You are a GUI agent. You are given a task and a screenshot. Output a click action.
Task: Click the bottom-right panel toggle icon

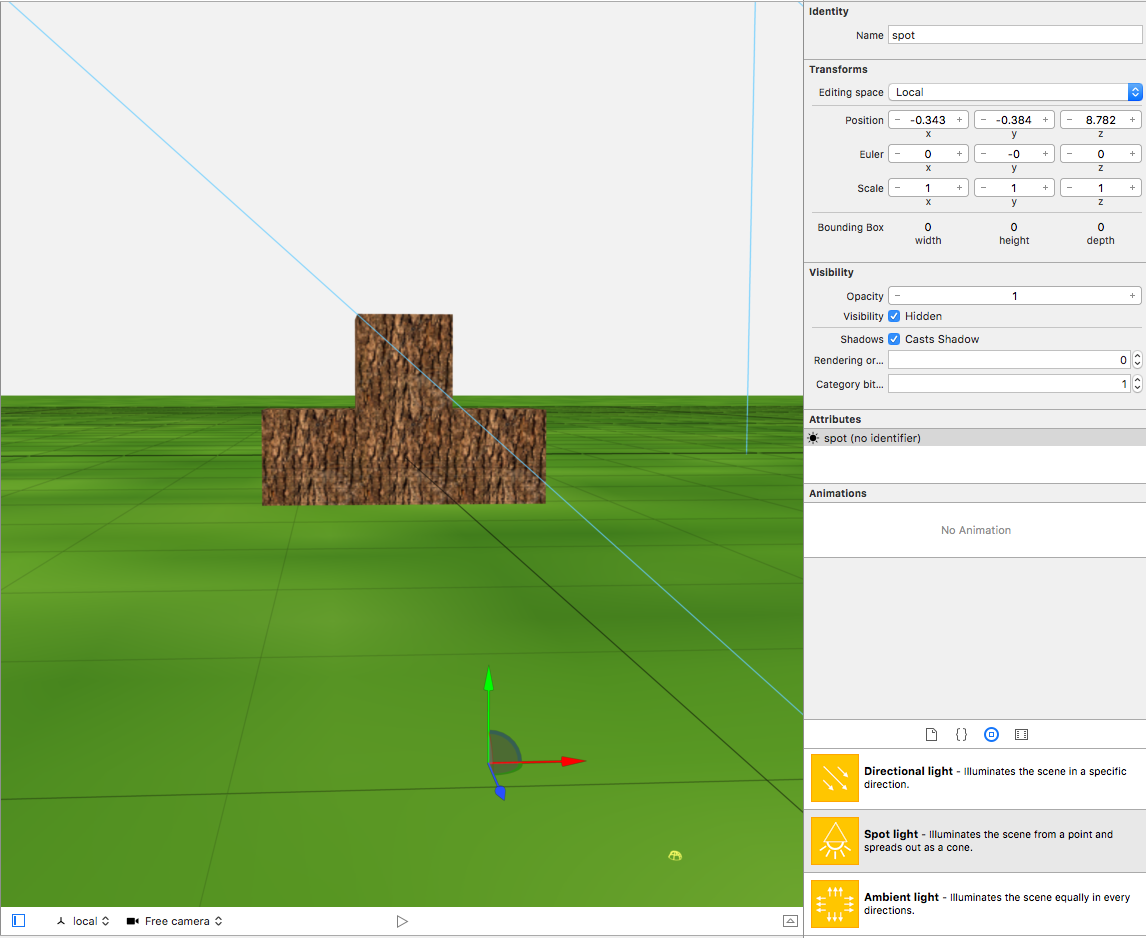click(x=790, y=921)
